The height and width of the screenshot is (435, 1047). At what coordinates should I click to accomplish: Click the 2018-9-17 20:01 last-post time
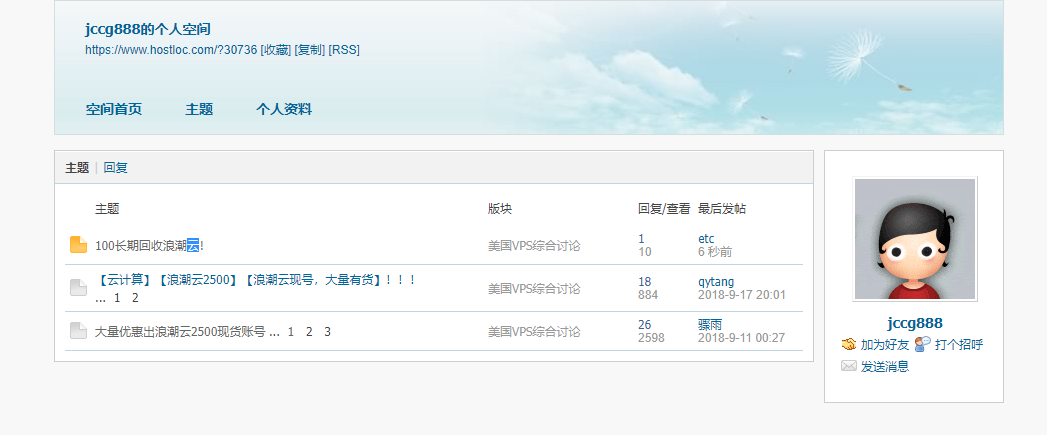coord(742,295)
